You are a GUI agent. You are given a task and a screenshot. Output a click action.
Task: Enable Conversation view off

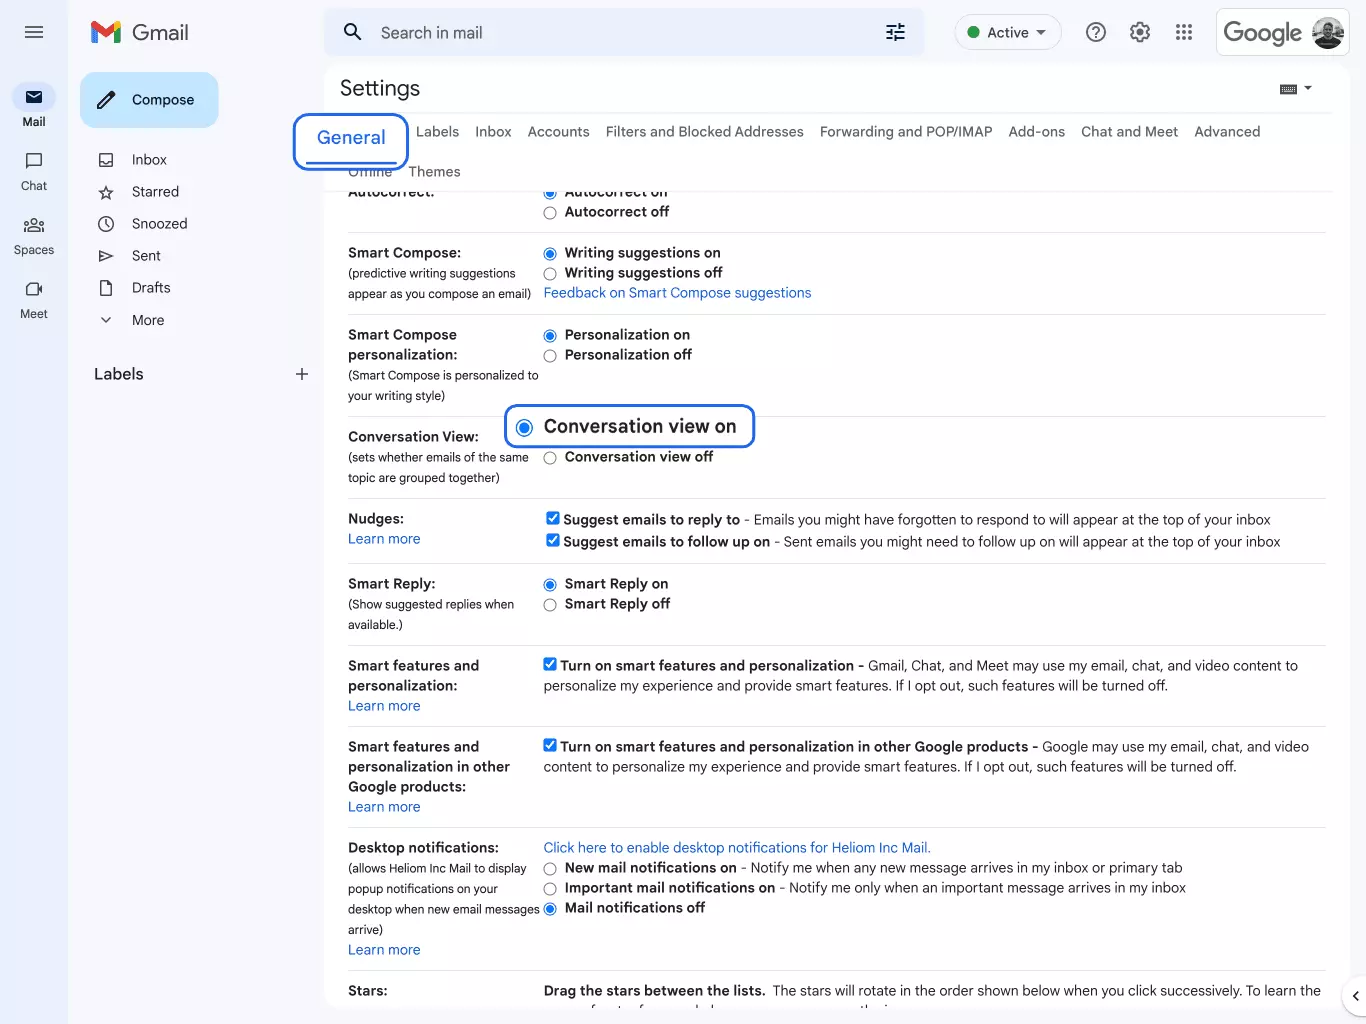tap(550, 457)
